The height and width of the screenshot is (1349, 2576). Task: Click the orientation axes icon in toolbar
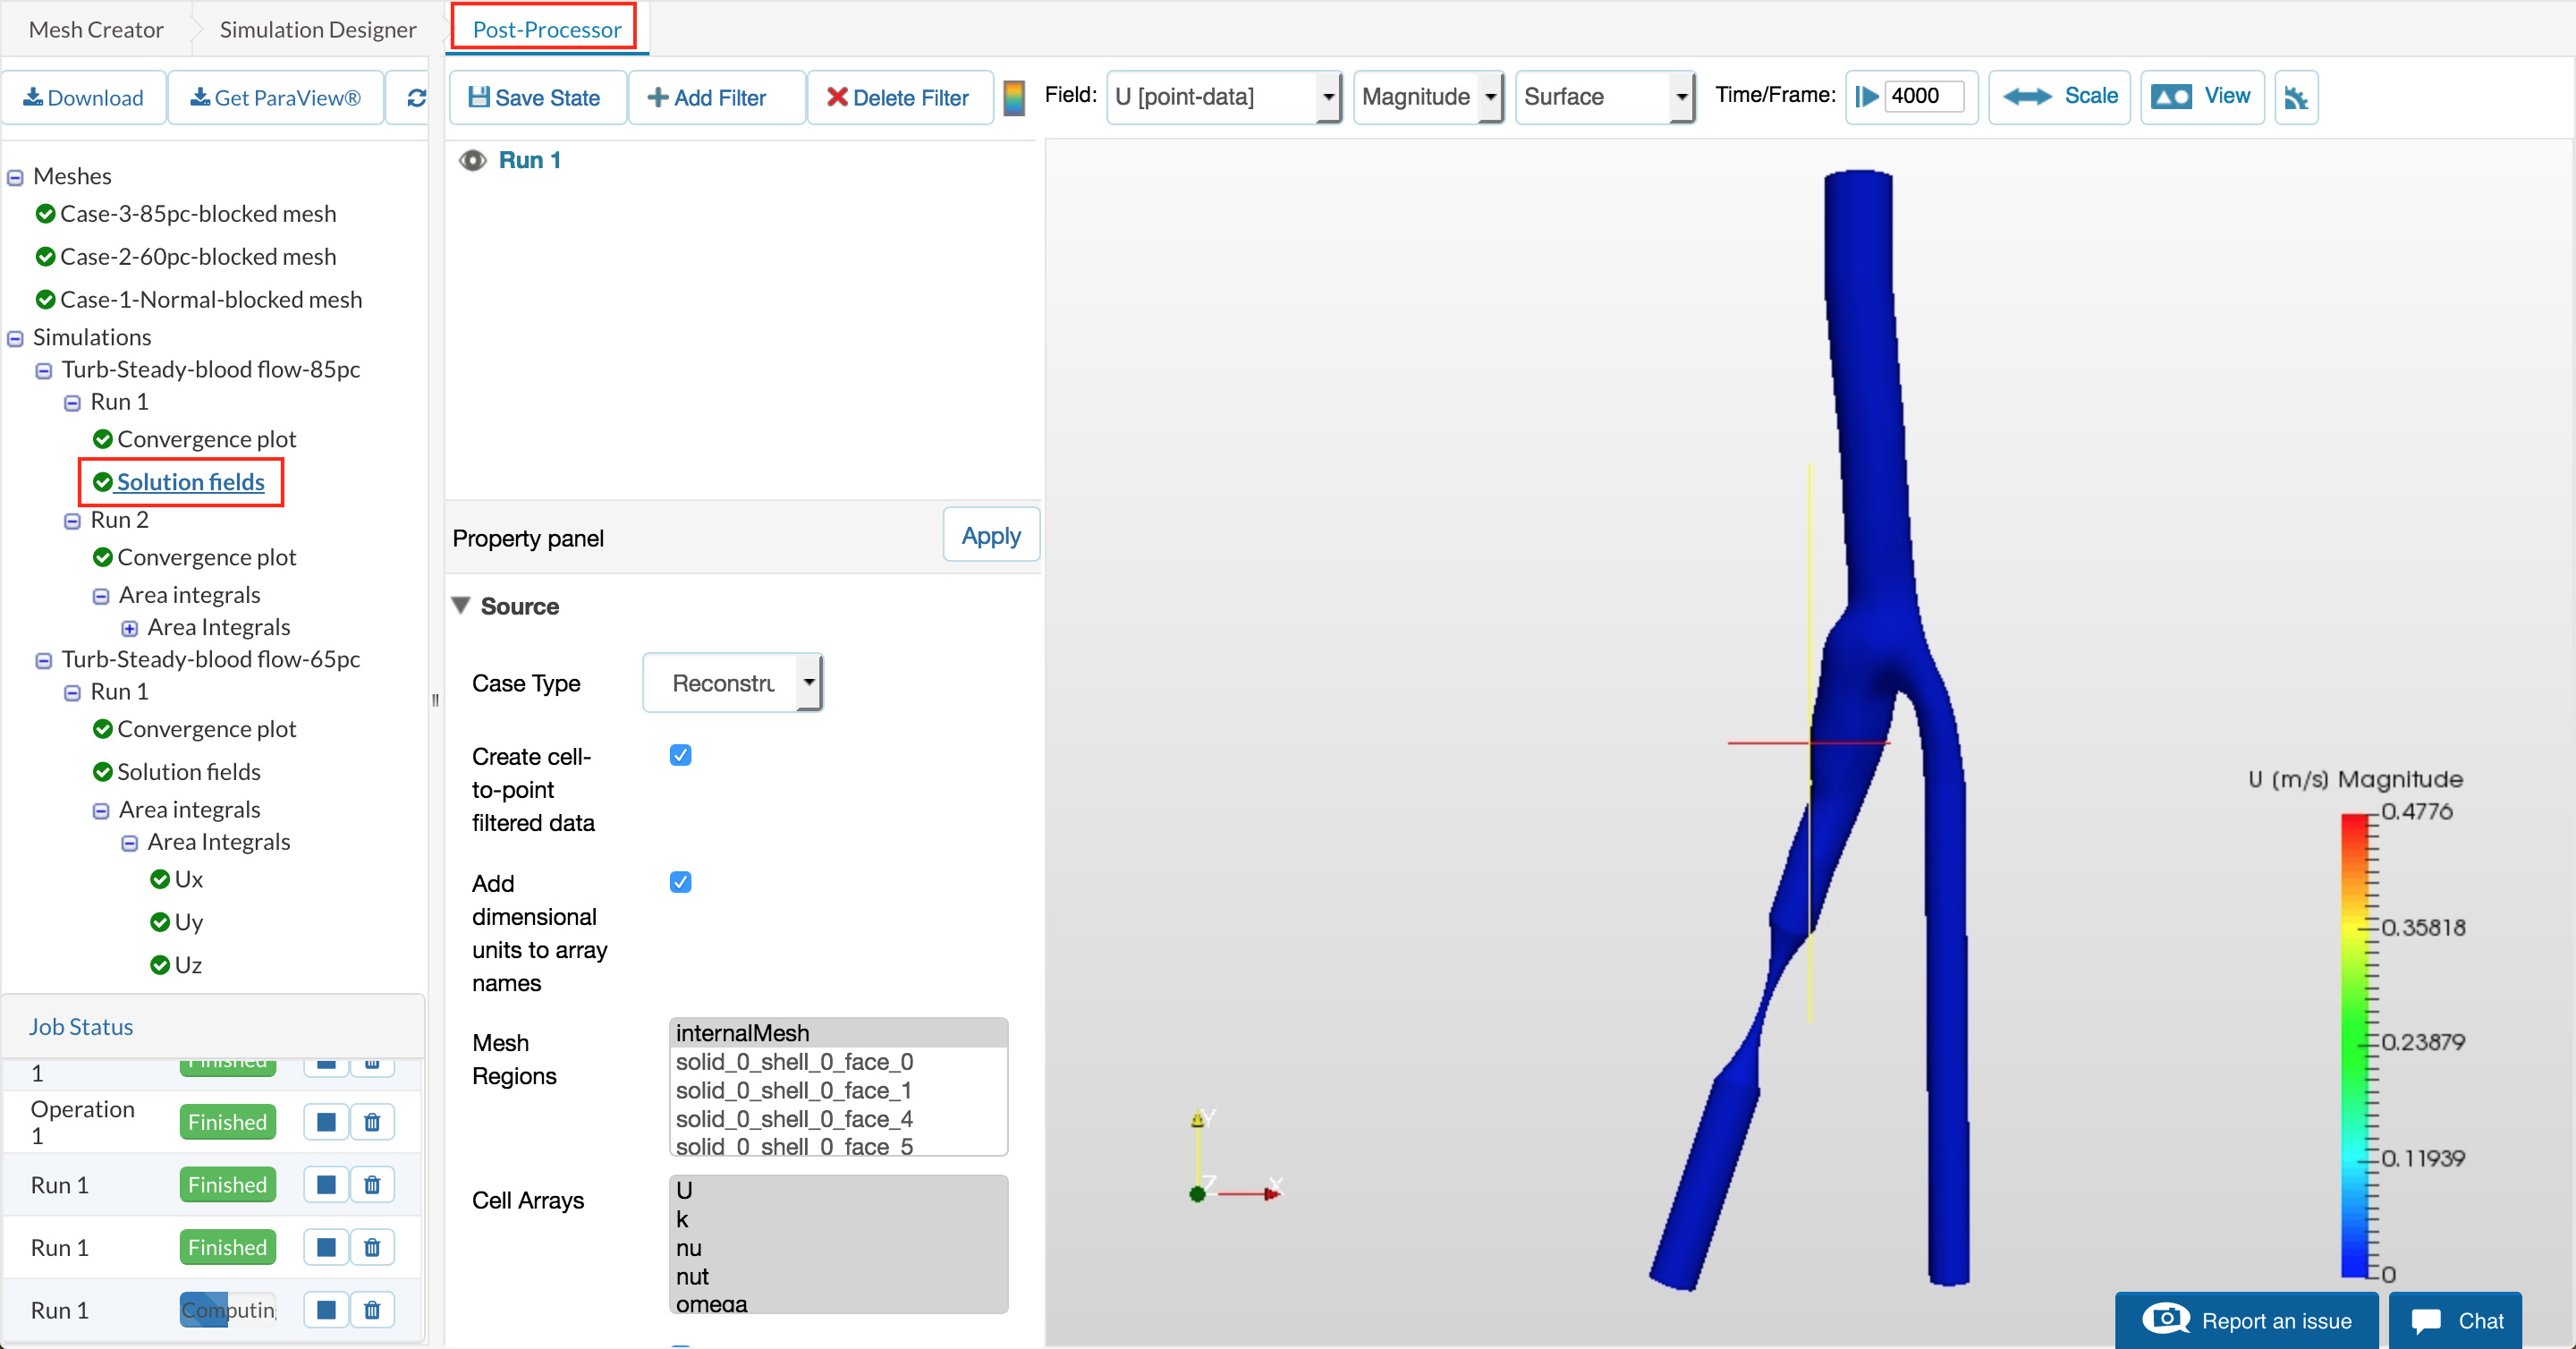coord(2295,97)
